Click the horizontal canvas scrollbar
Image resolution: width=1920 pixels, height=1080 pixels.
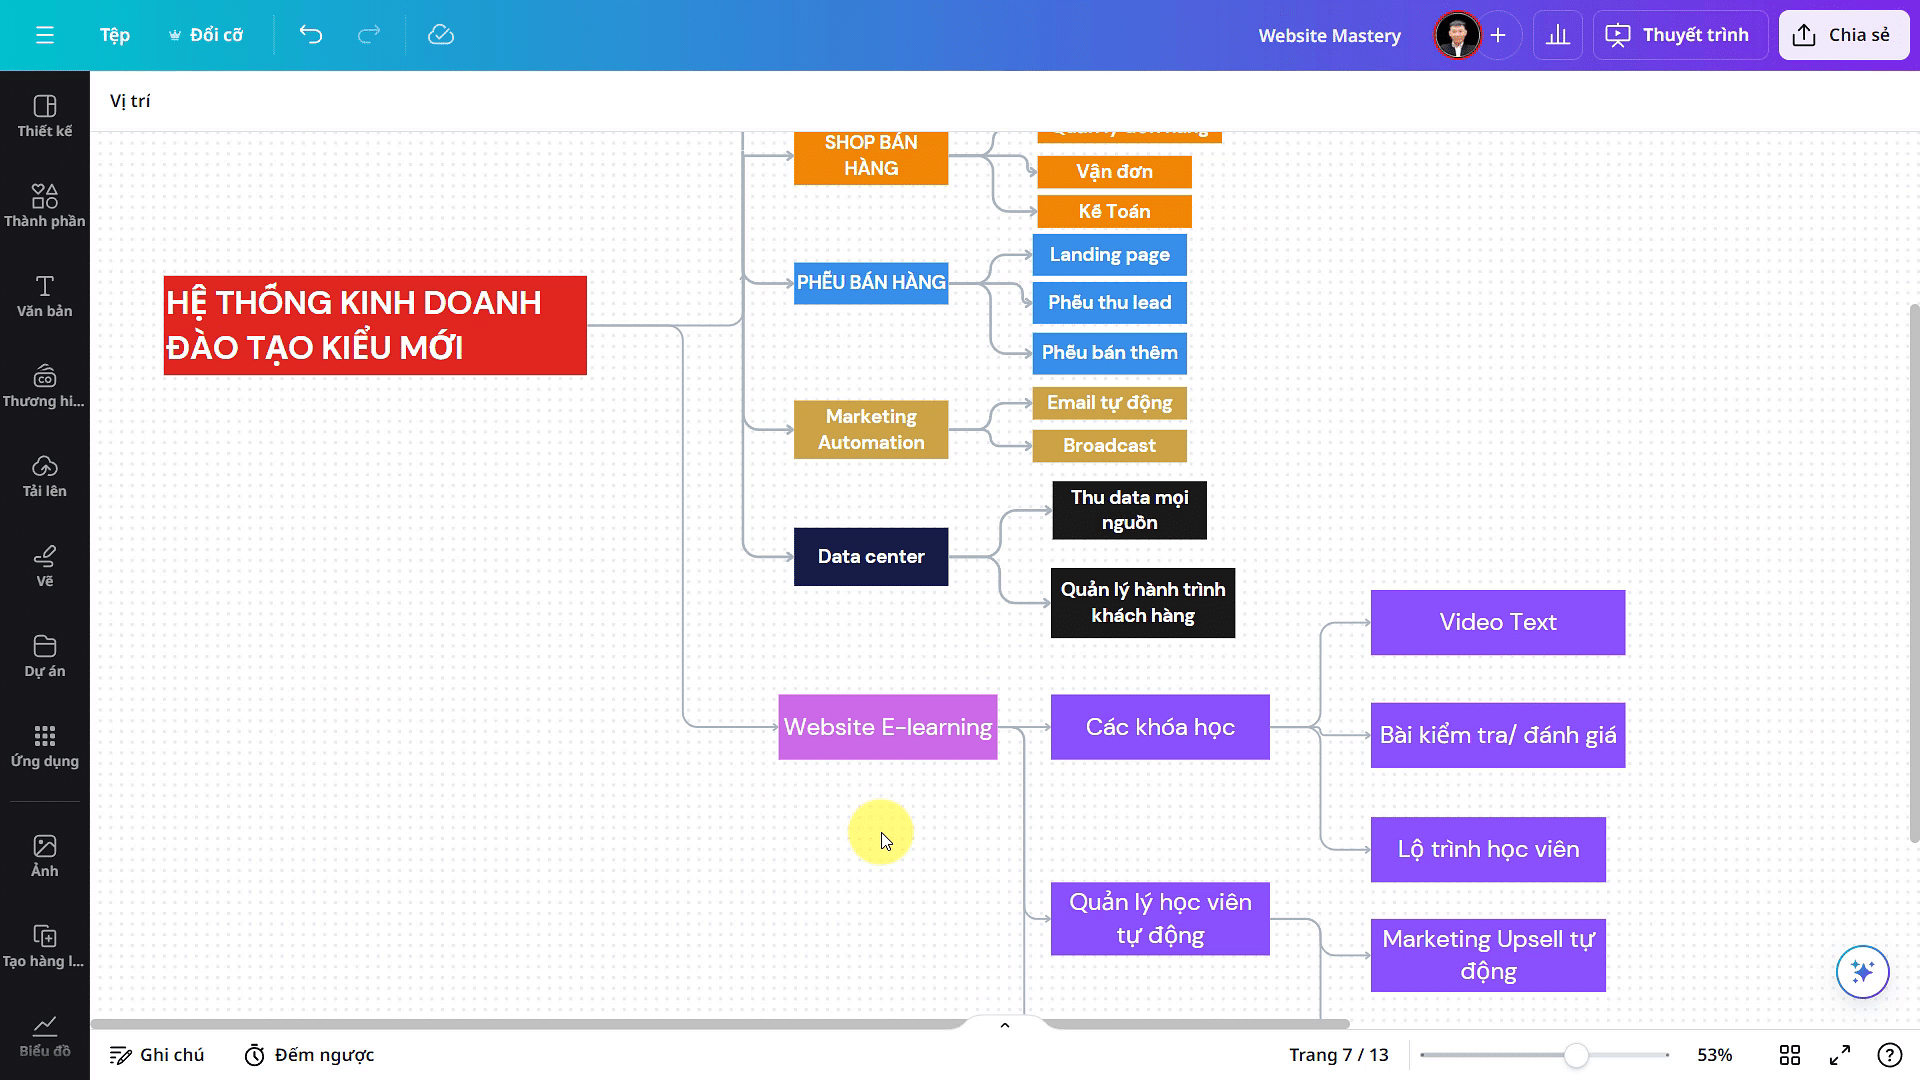coord(720,1024)
